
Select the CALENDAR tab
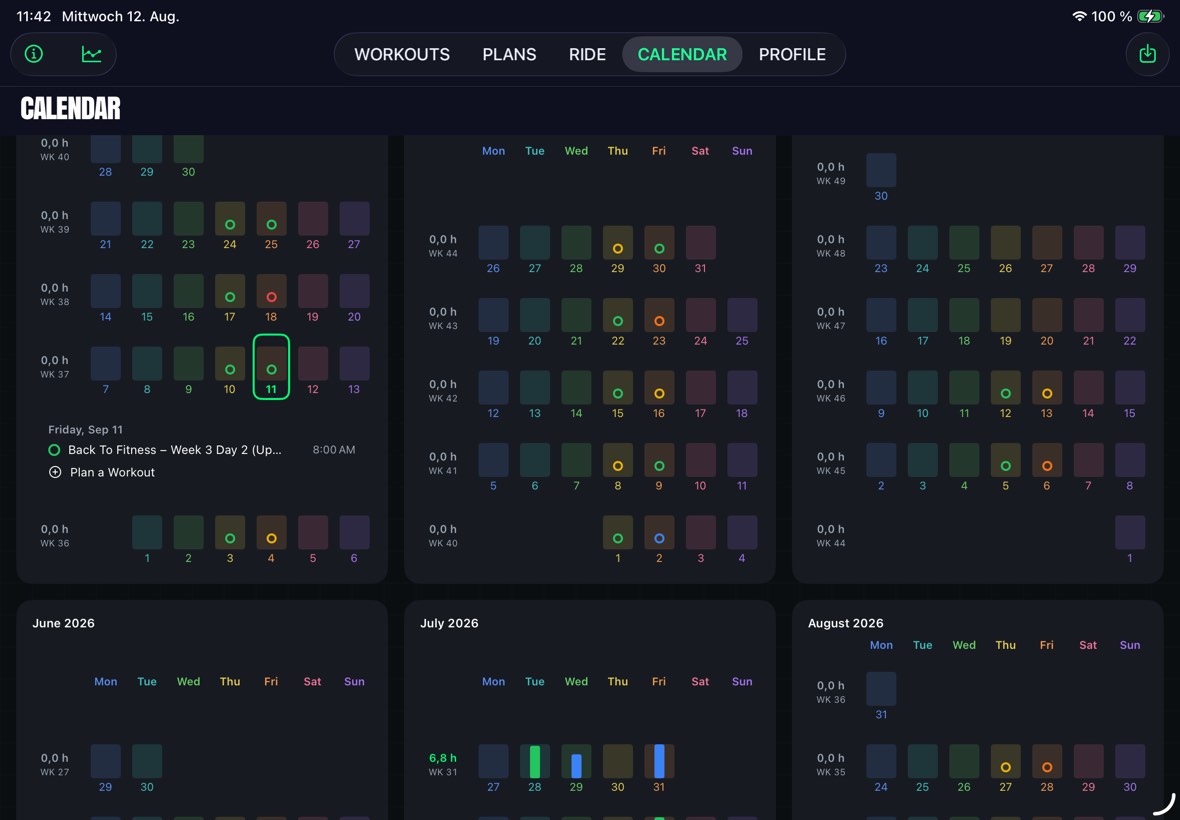point(682,54)
